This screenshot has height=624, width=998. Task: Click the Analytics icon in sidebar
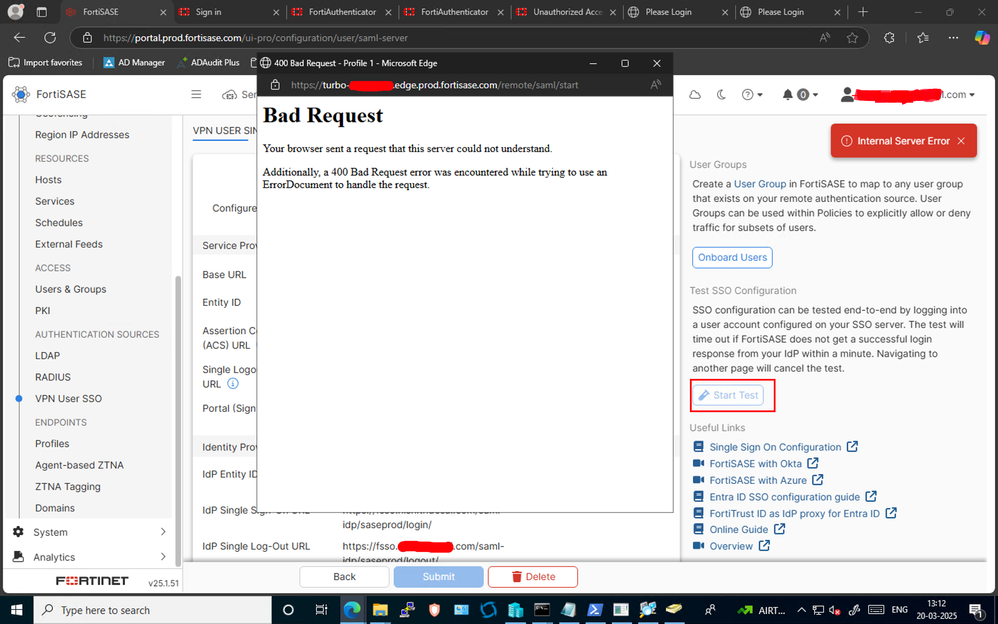[x=18, y=557]
